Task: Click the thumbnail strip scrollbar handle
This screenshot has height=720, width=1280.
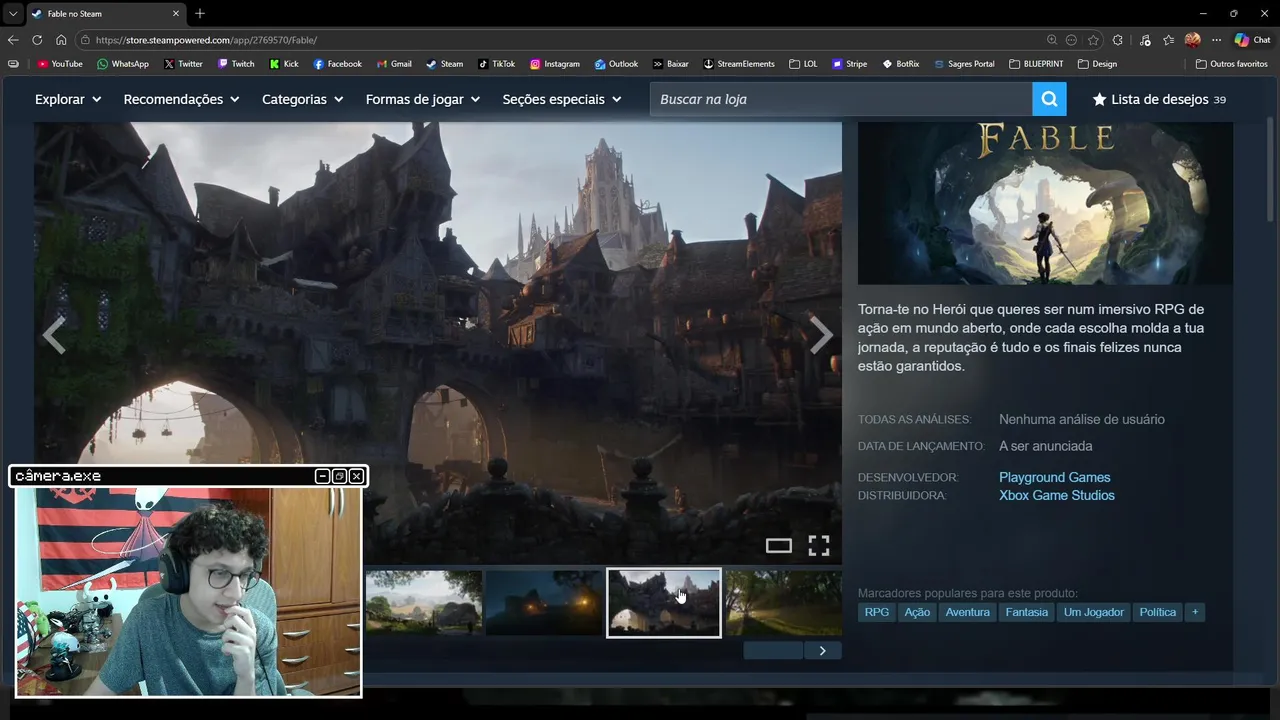Action: click(772, 651)
